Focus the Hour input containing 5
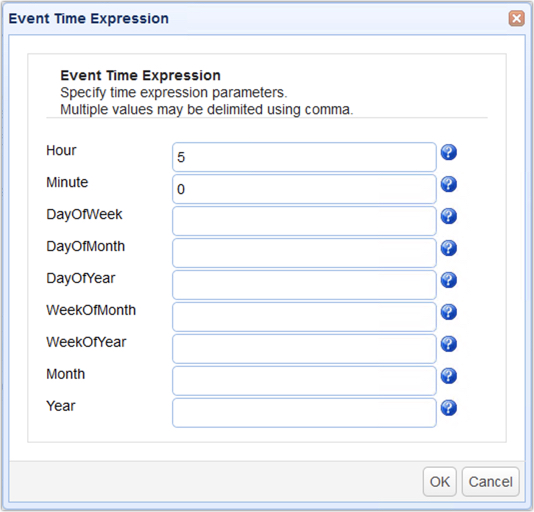534x512 pixels. click(x=304, y=157)
